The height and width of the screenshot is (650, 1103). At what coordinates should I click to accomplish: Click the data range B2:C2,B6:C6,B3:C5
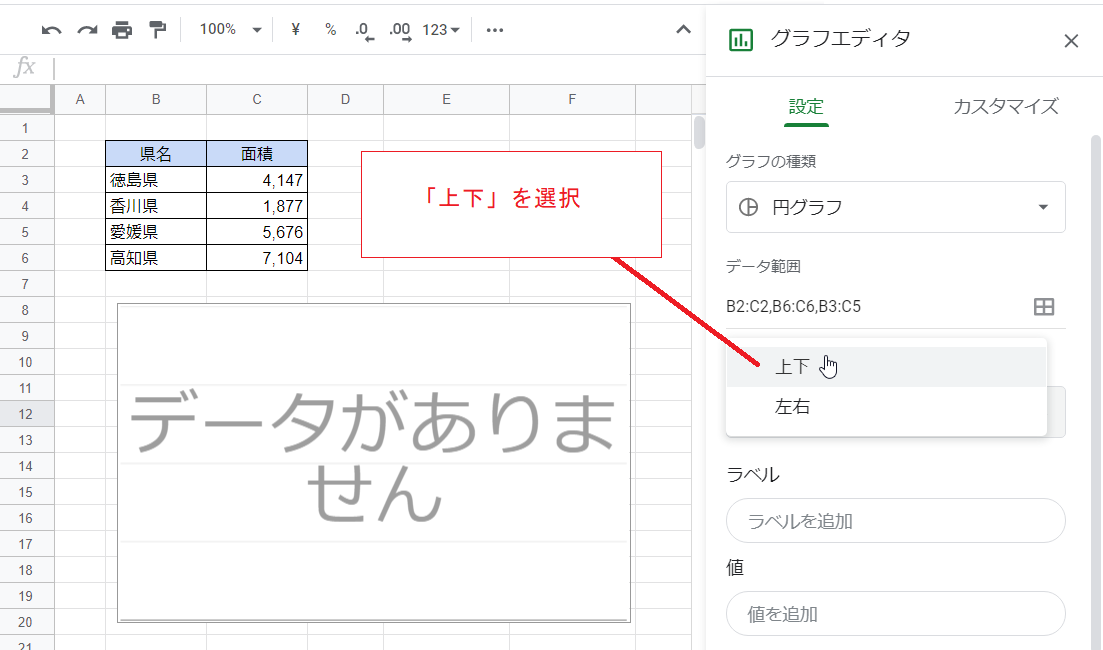793,307
